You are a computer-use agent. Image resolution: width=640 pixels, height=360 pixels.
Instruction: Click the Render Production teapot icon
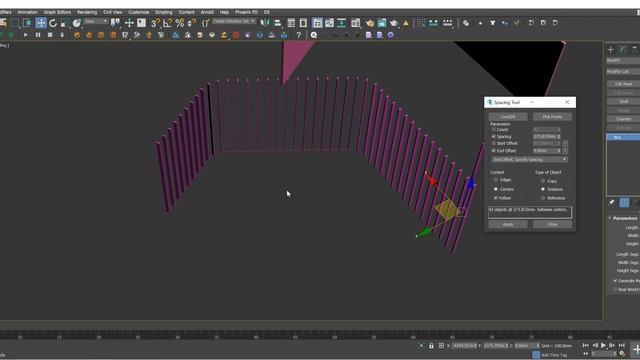(x=393, y=23)
